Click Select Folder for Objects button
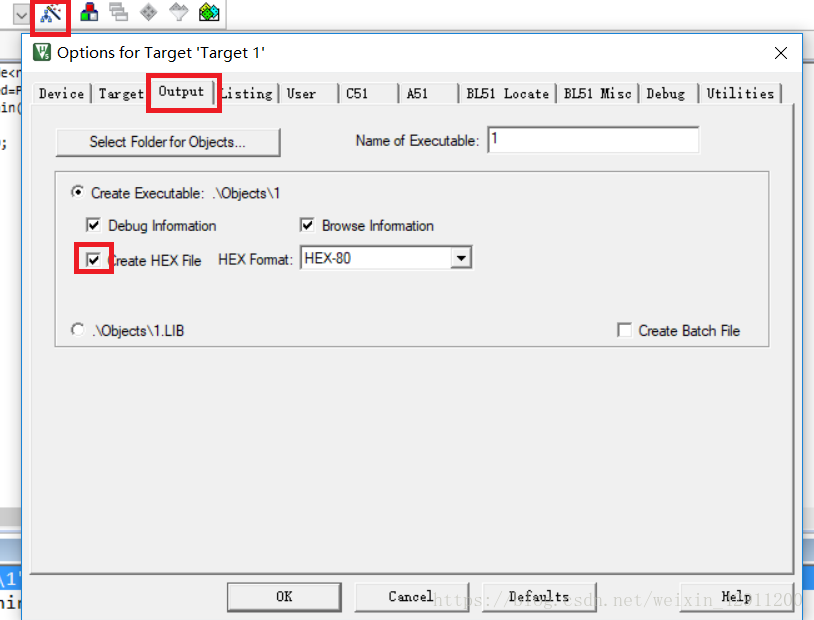814x620 pixels. (168, 142)
